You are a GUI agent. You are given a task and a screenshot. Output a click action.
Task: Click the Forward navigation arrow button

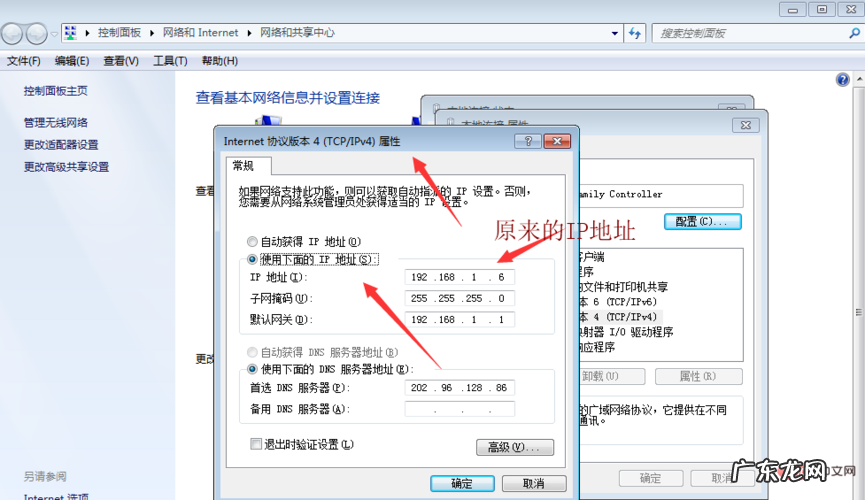tap(36, 34)
